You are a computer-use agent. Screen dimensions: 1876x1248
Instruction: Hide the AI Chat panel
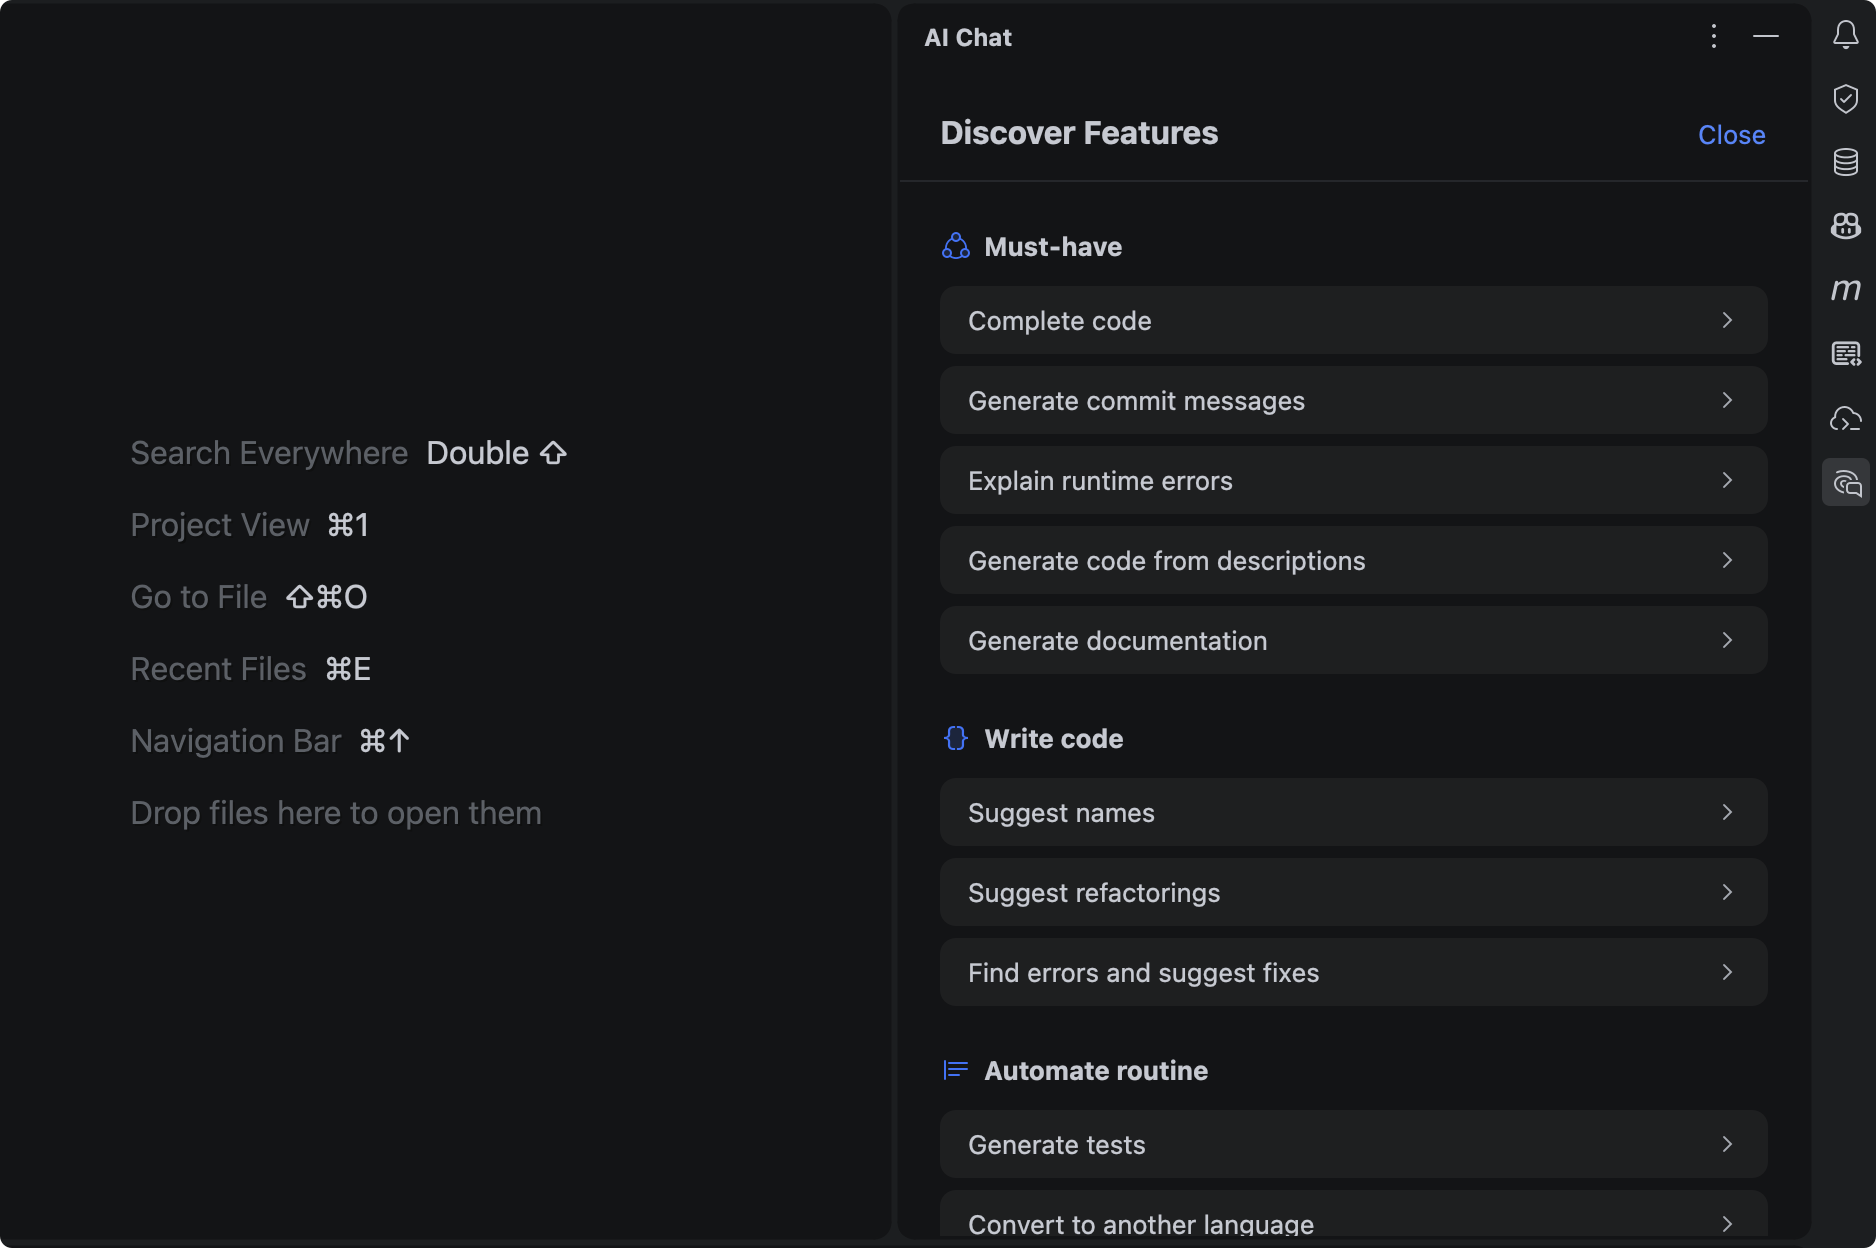pos(1765,37)
